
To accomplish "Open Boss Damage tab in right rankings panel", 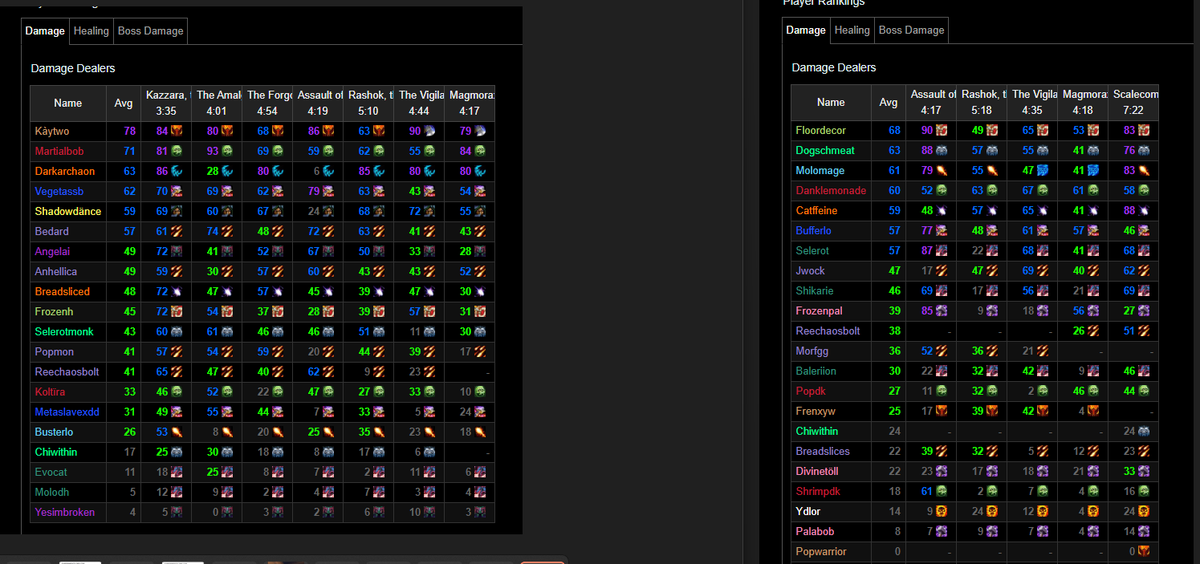I will 911,30.
